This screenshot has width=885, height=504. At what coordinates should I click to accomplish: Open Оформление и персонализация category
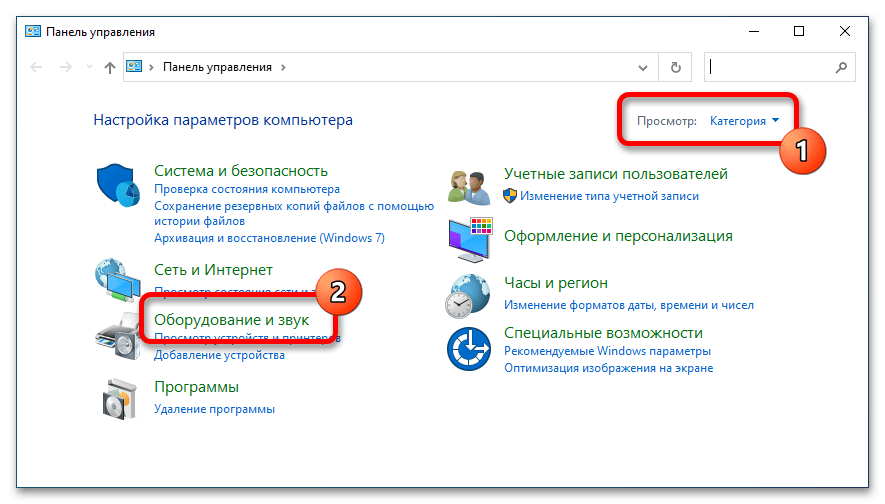click(x=618, y=236)
